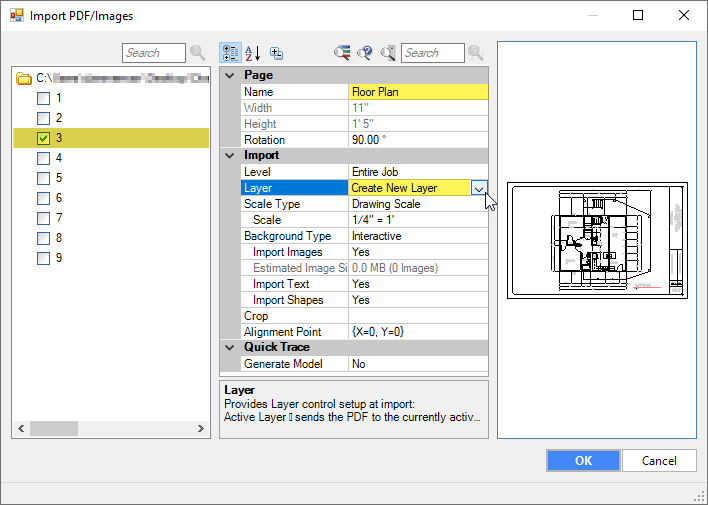This screenshot has width=708, height=505.
Task: Click the Generate Model value No
Action: click(x=418, y=364)
